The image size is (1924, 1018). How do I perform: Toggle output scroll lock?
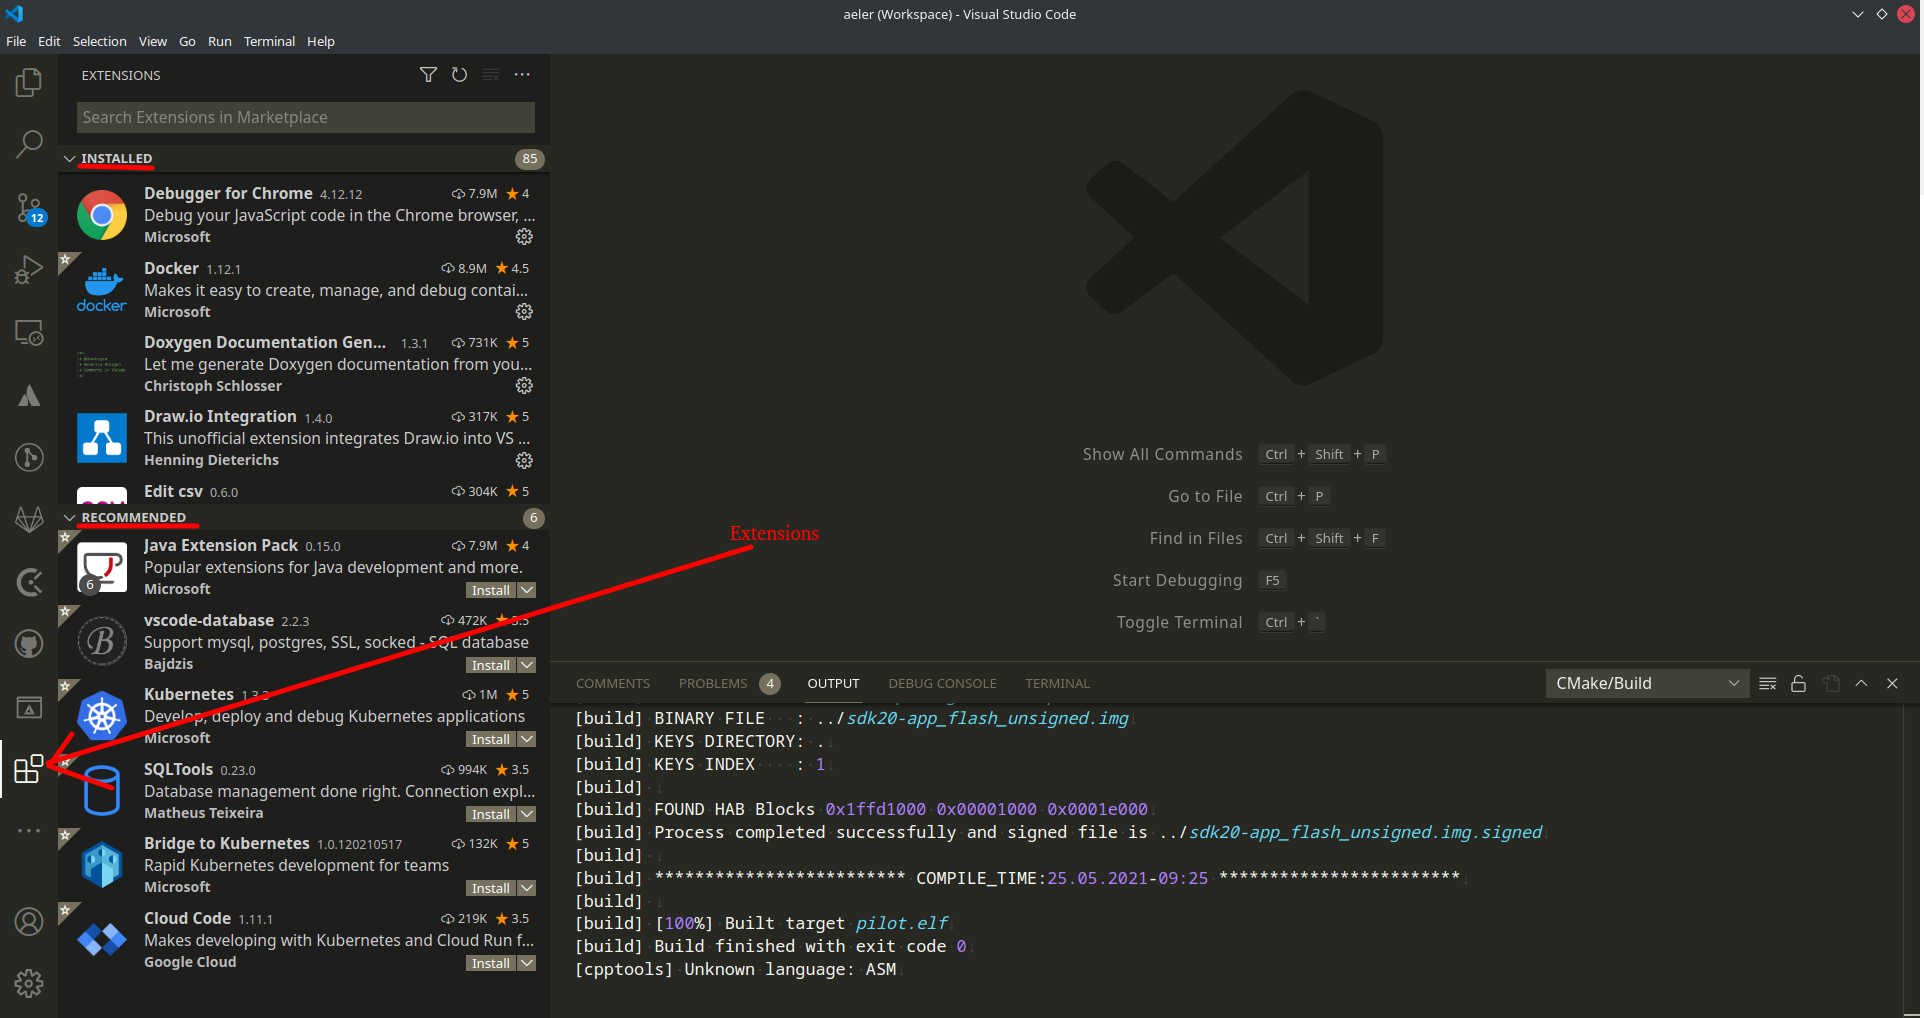click(x=1799, y=684)
